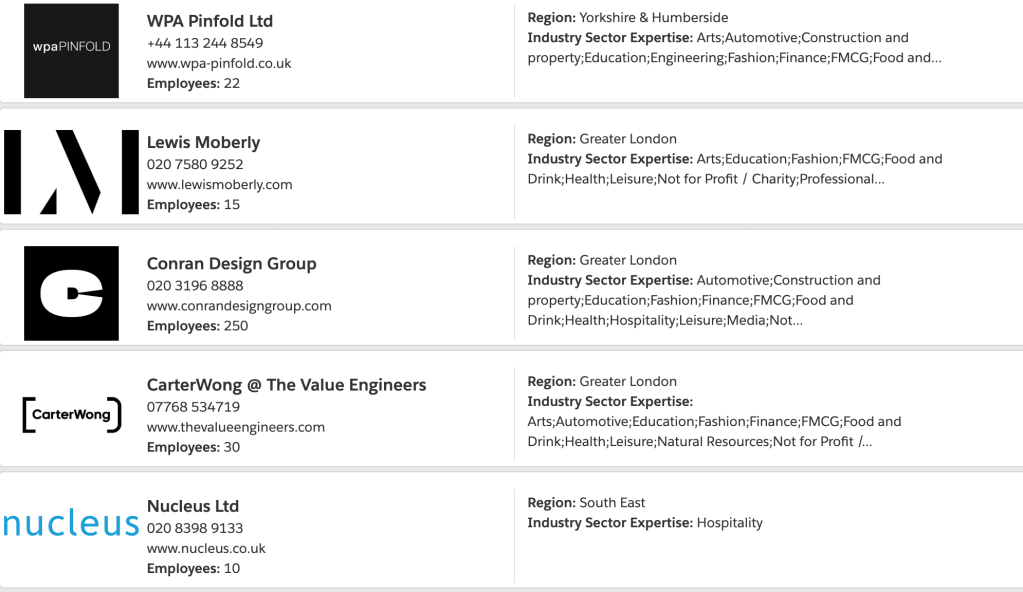Click the CarterWong bracket logo
This screenshot has width=1023, height=592.
(x=71, y=415)
